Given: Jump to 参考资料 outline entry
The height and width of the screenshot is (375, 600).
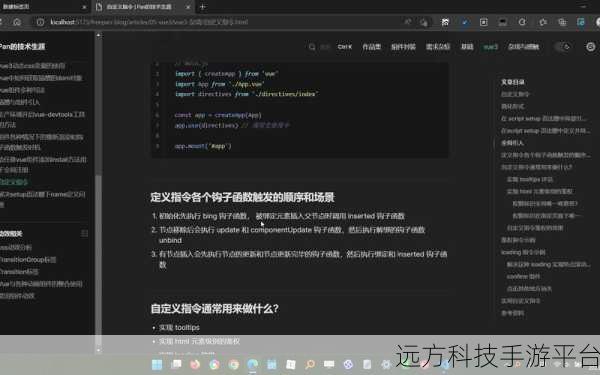Looking at the screenshot, I should coord(512,313).
